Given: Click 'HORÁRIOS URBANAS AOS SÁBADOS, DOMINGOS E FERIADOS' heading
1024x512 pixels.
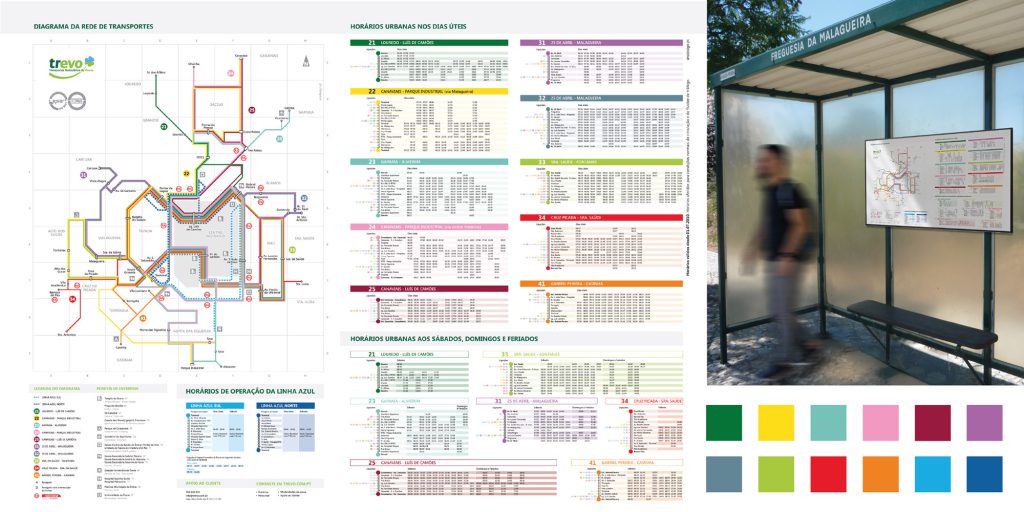Looking at the screenshot, I should (x=444, y=339).
